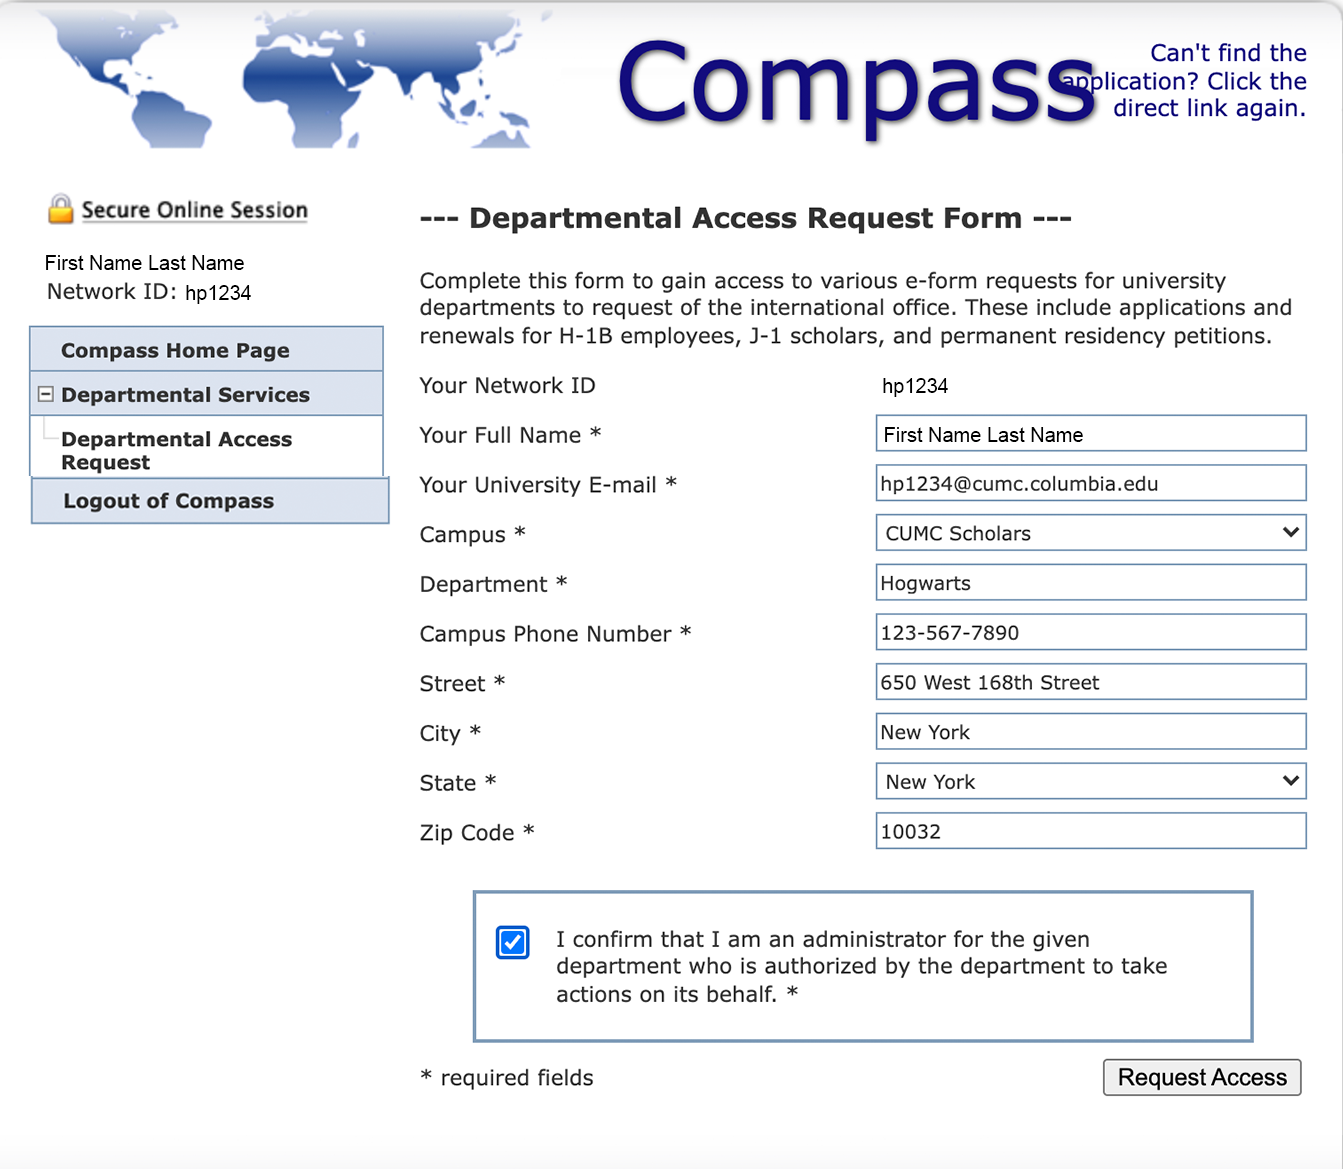Click the "I confirm that I am an administrator" text
Screen dimensions: 1343x1169
(x=861, y=966)
